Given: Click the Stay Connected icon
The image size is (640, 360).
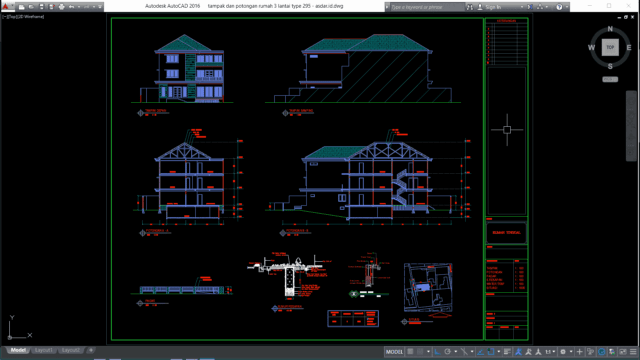Looking at the screenshot, I should tap(540, 7).
